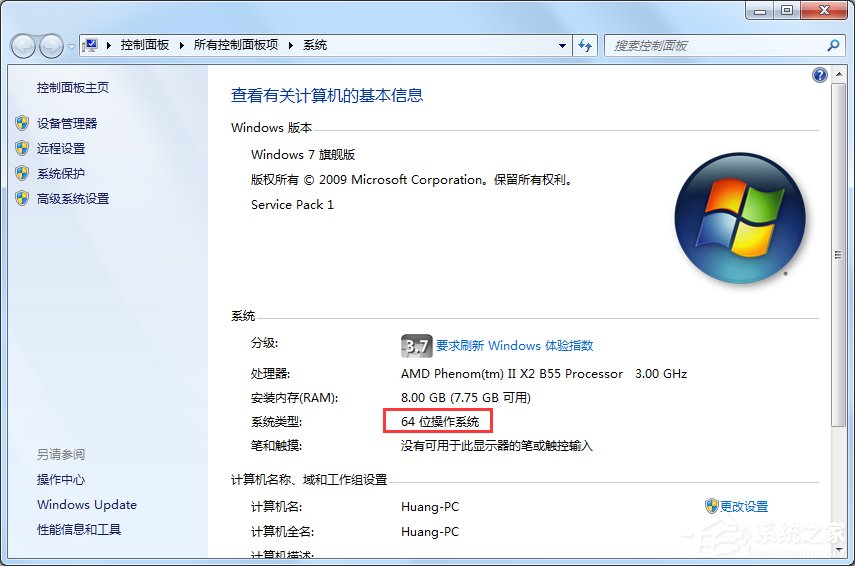Click the 更改设置 link

744,507
